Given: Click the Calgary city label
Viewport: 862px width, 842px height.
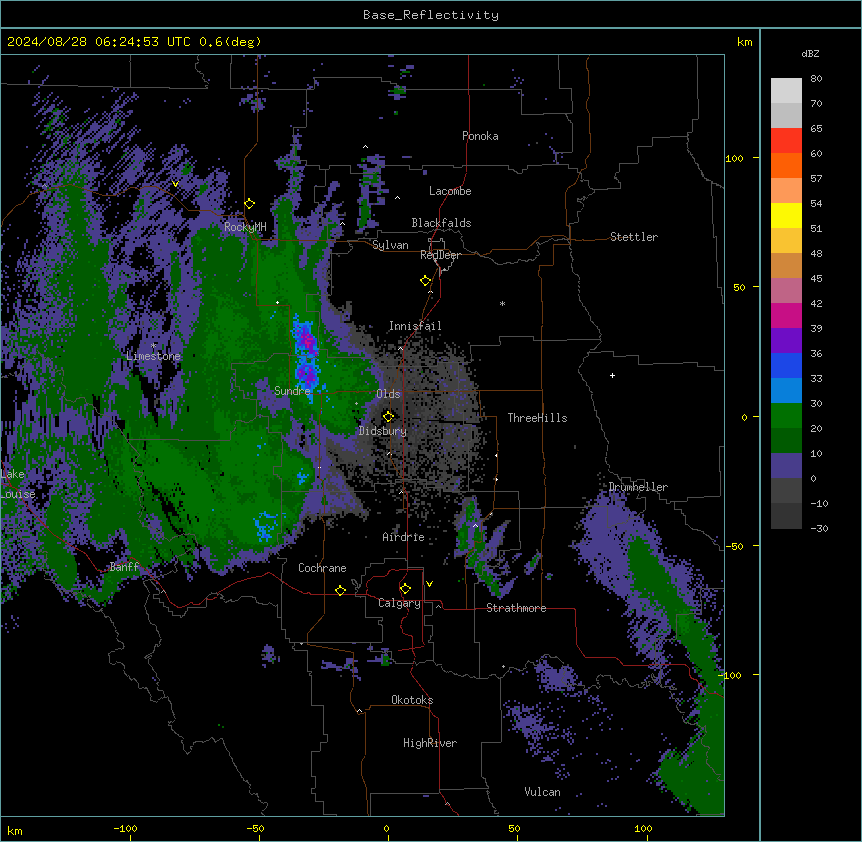Looking at the screenshot, I should coord(399,603).
